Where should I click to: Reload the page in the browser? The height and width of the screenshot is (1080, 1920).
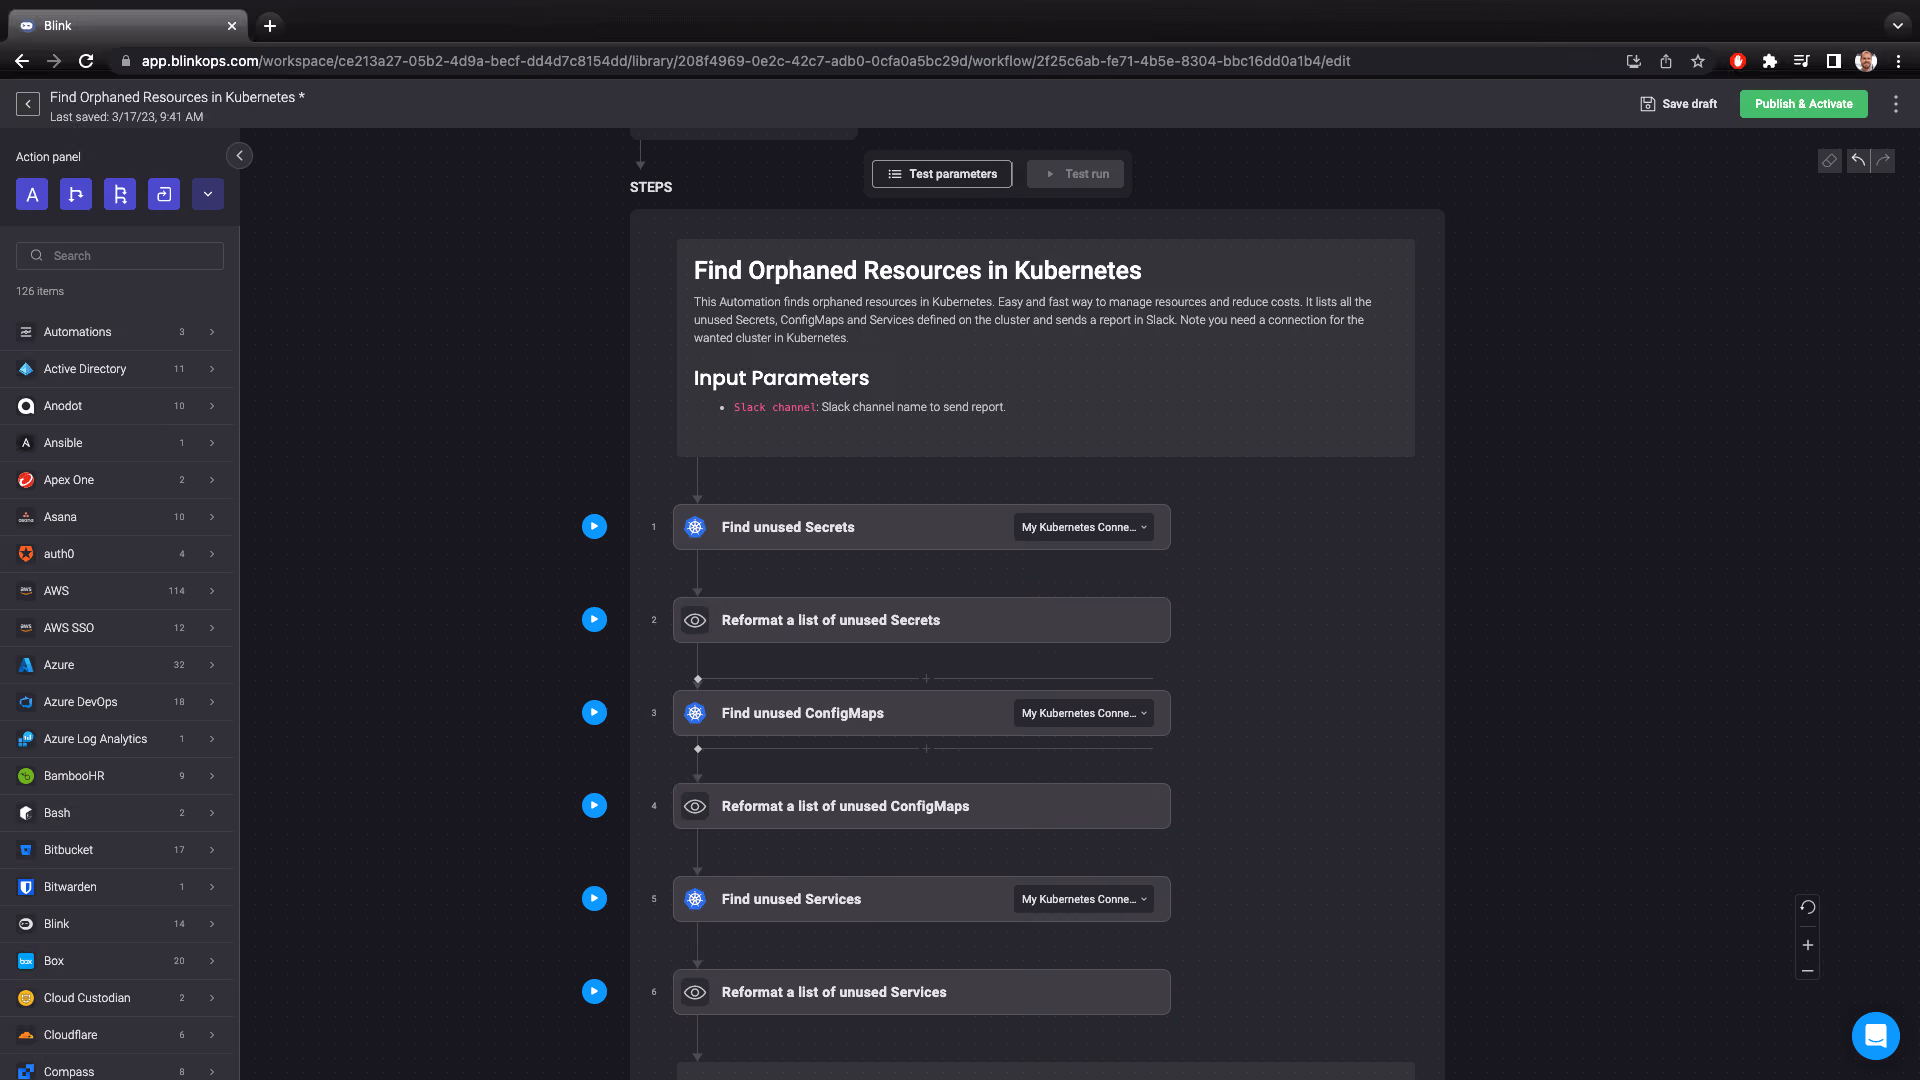86,61
